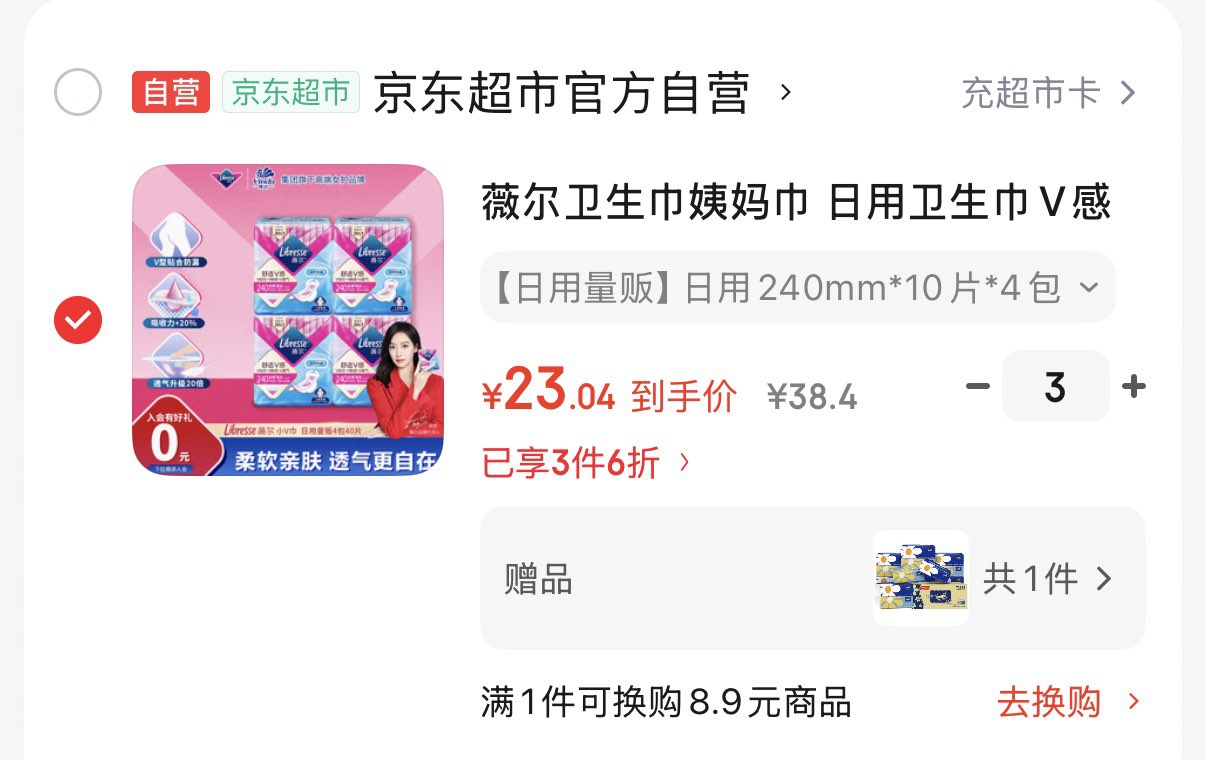This screenshot has height=760, width=1206.
Task: Expand the 共1件 gift list arrow
Action: (1104, 579)
